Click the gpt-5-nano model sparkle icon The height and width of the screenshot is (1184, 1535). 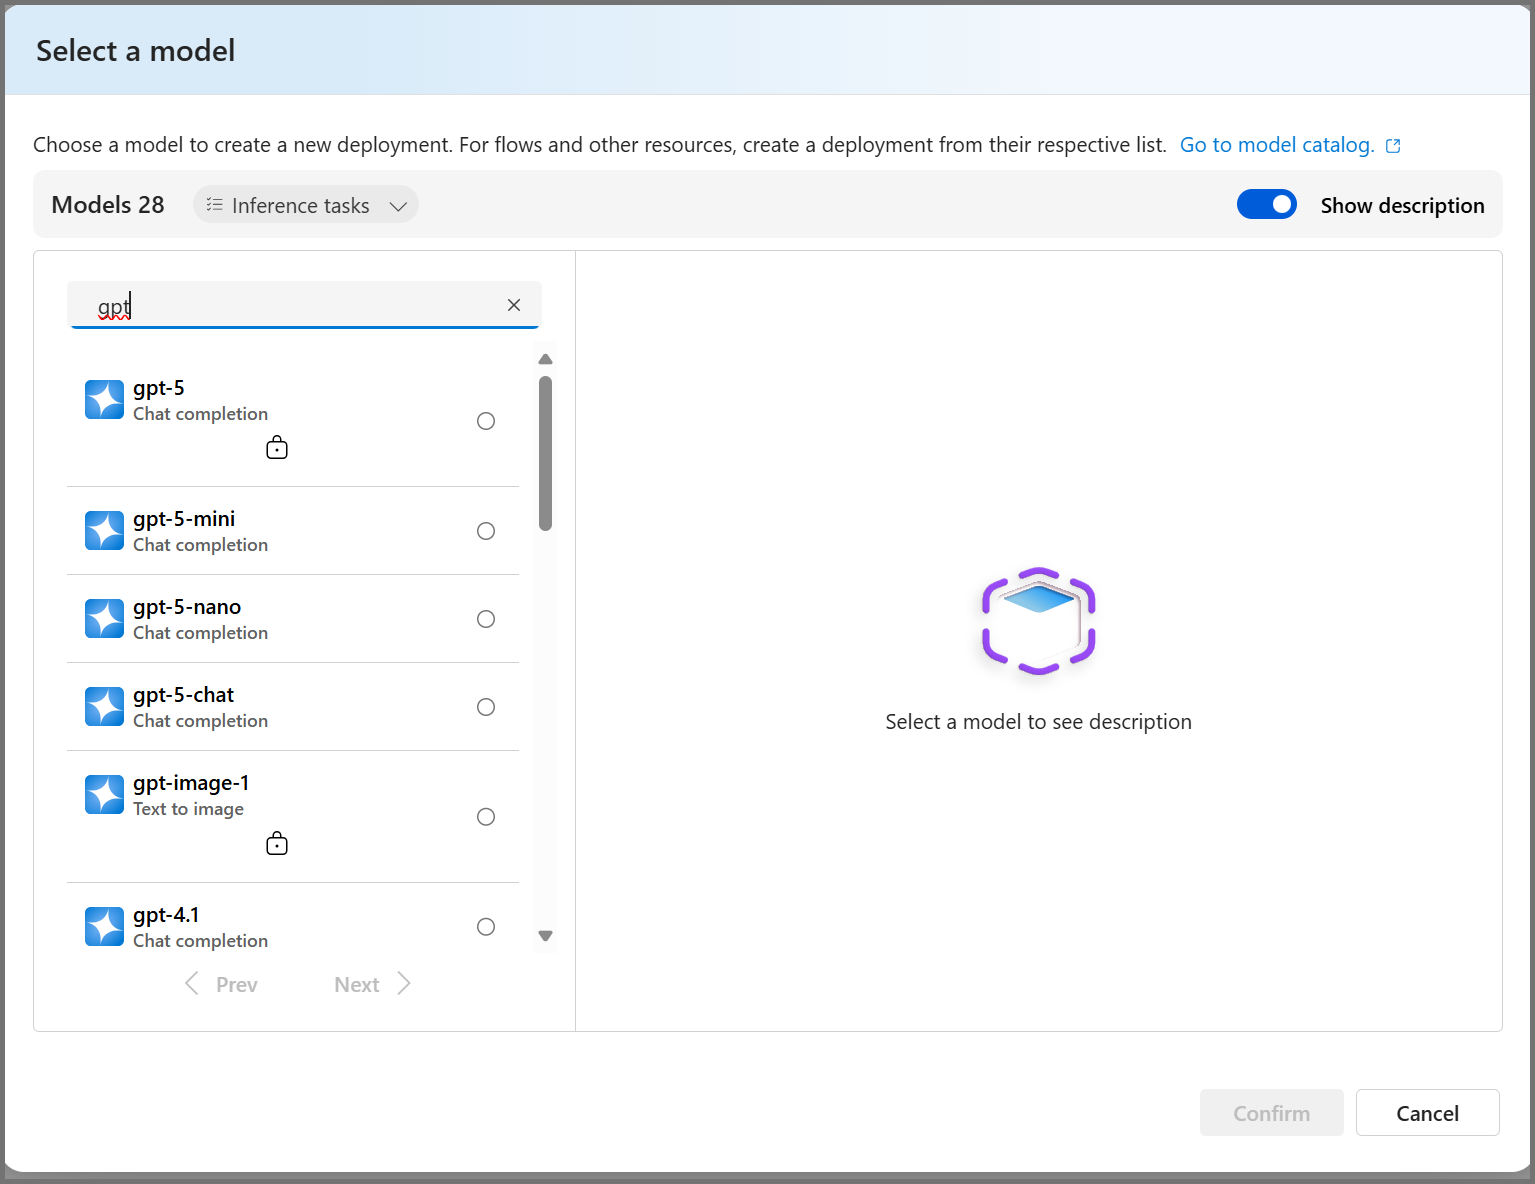pos(104,619)
